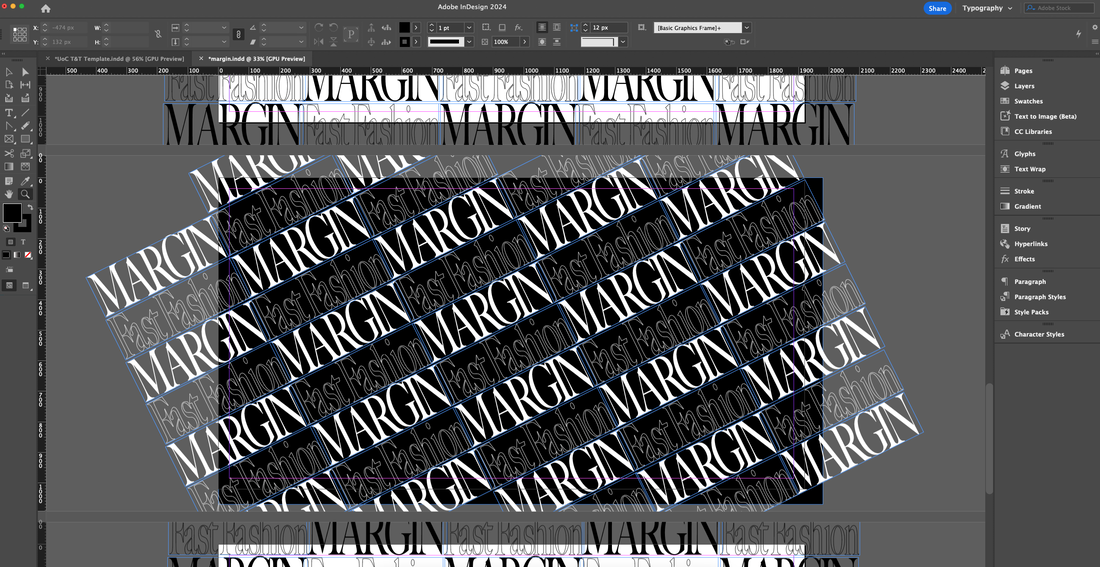Image resolution: width=1100 pixels, height=567 pixels.
Task: Open Text to Image (Beta) panel
Action: 1045,116
